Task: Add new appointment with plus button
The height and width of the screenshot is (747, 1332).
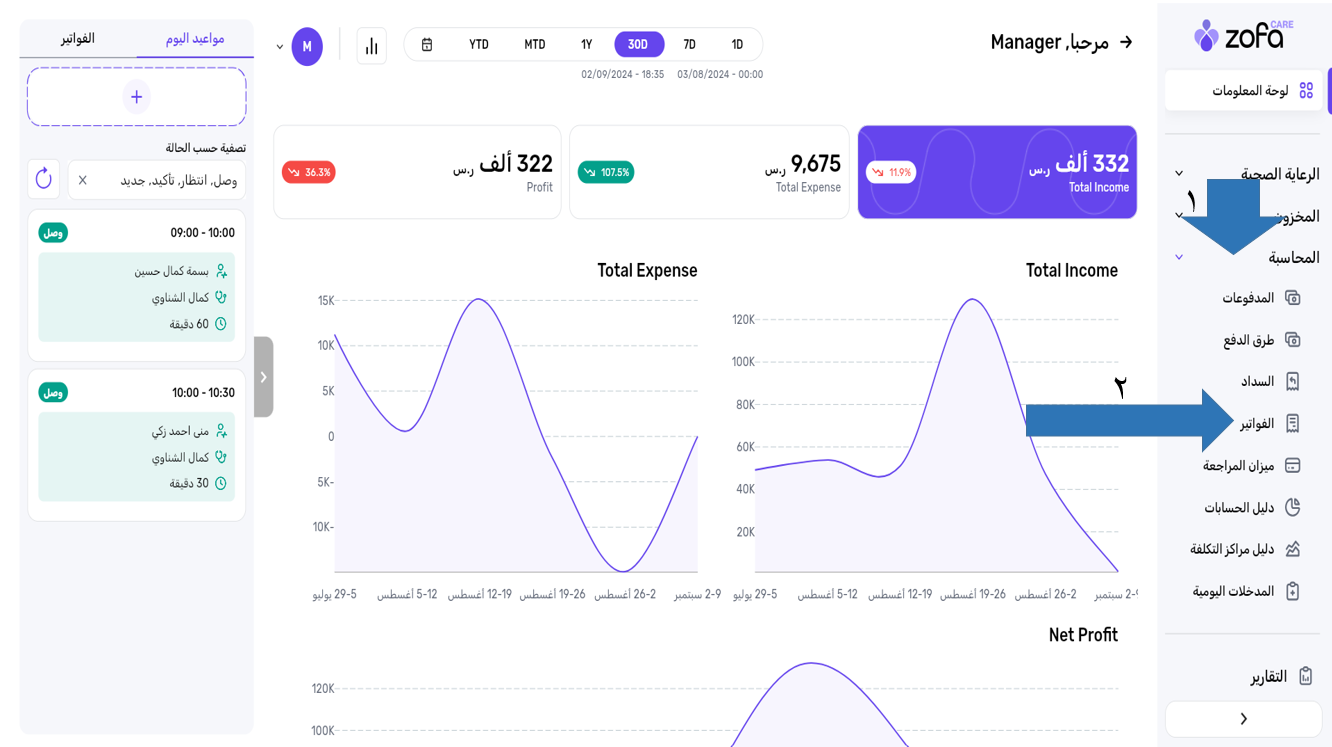Action: click(x=137, y=97)
